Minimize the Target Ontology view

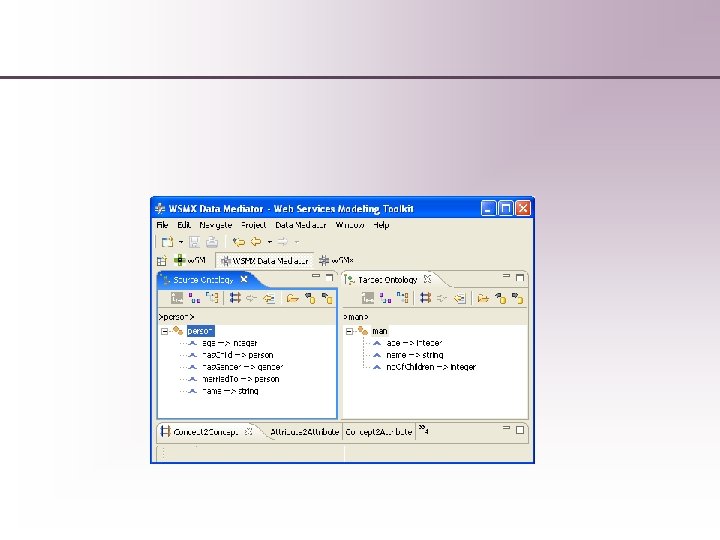click(506, 276)
